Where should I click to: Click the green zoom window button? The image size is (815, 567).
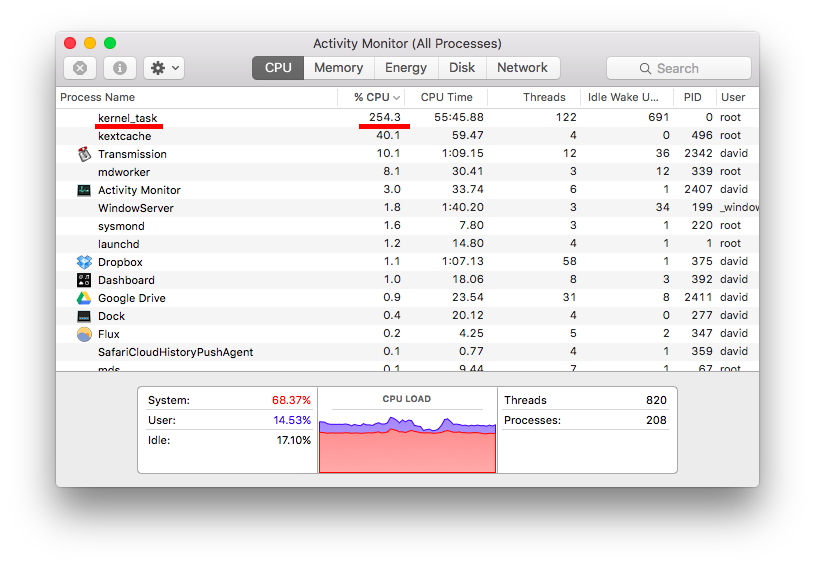(110, 43)
